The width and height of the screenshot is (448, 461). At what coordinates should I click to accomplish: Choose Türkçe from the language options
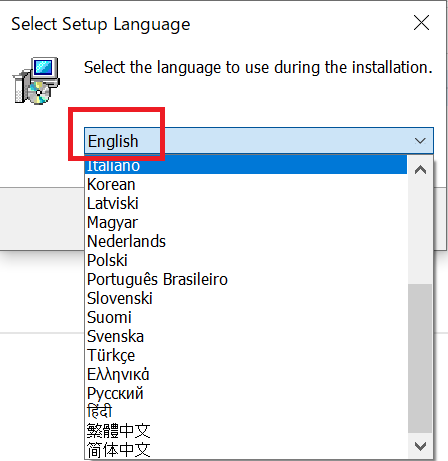pyautogui.click(x=246, y=355)
